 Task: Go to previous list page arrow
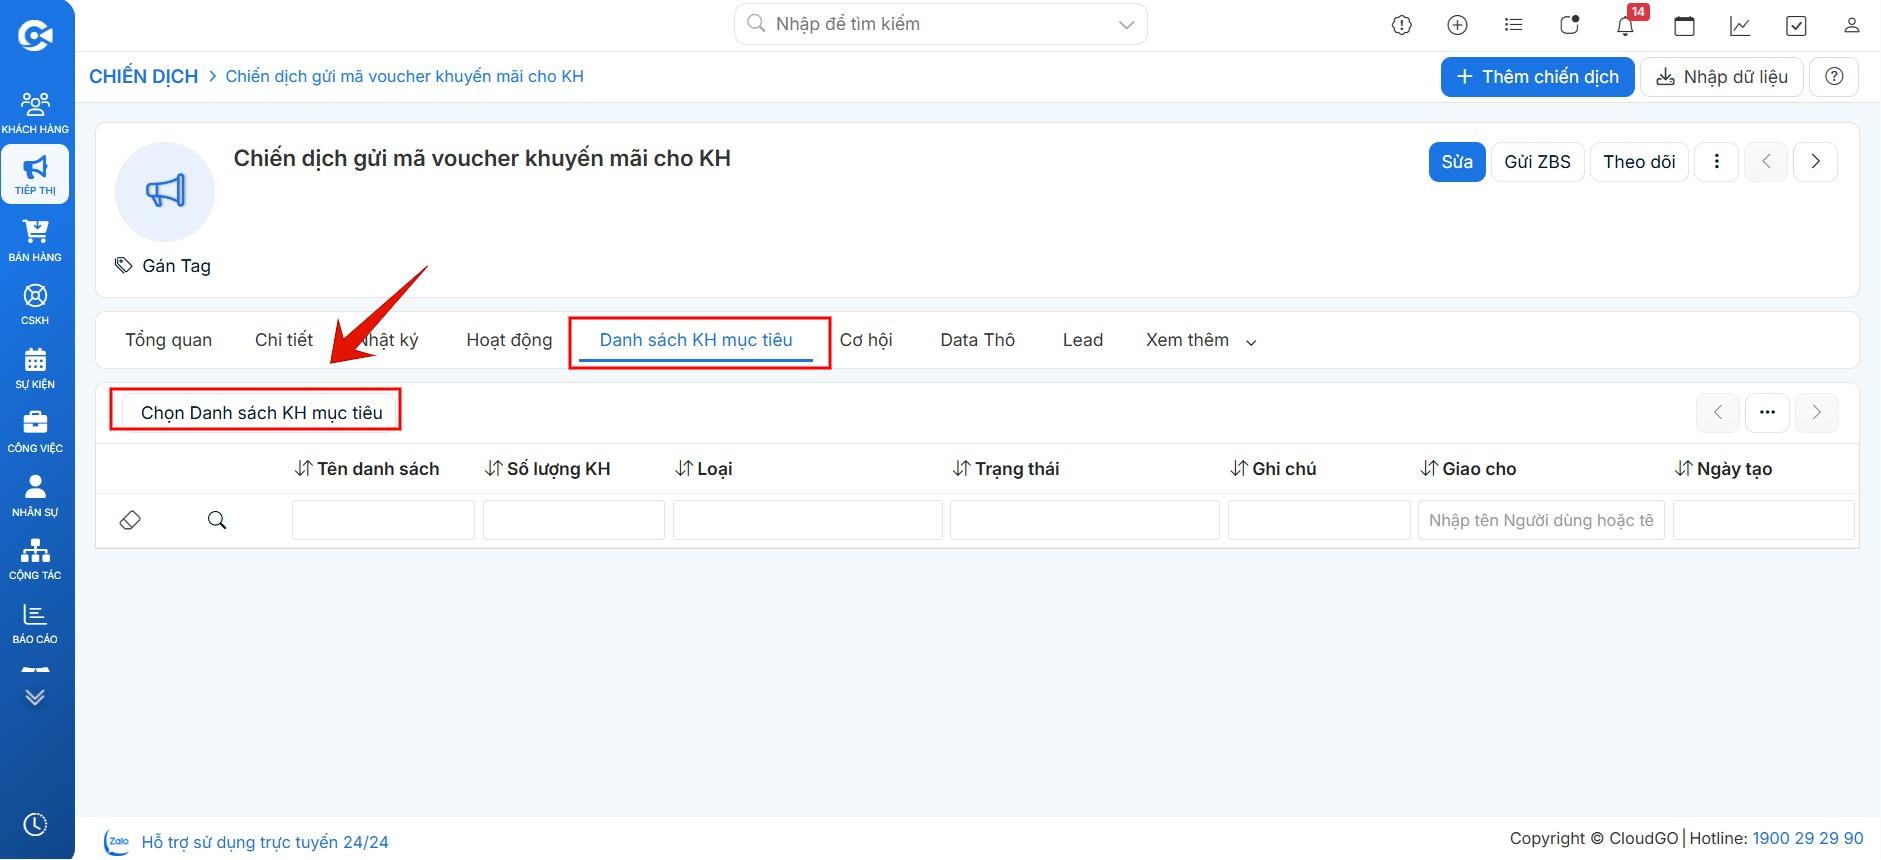(1718, 412)
